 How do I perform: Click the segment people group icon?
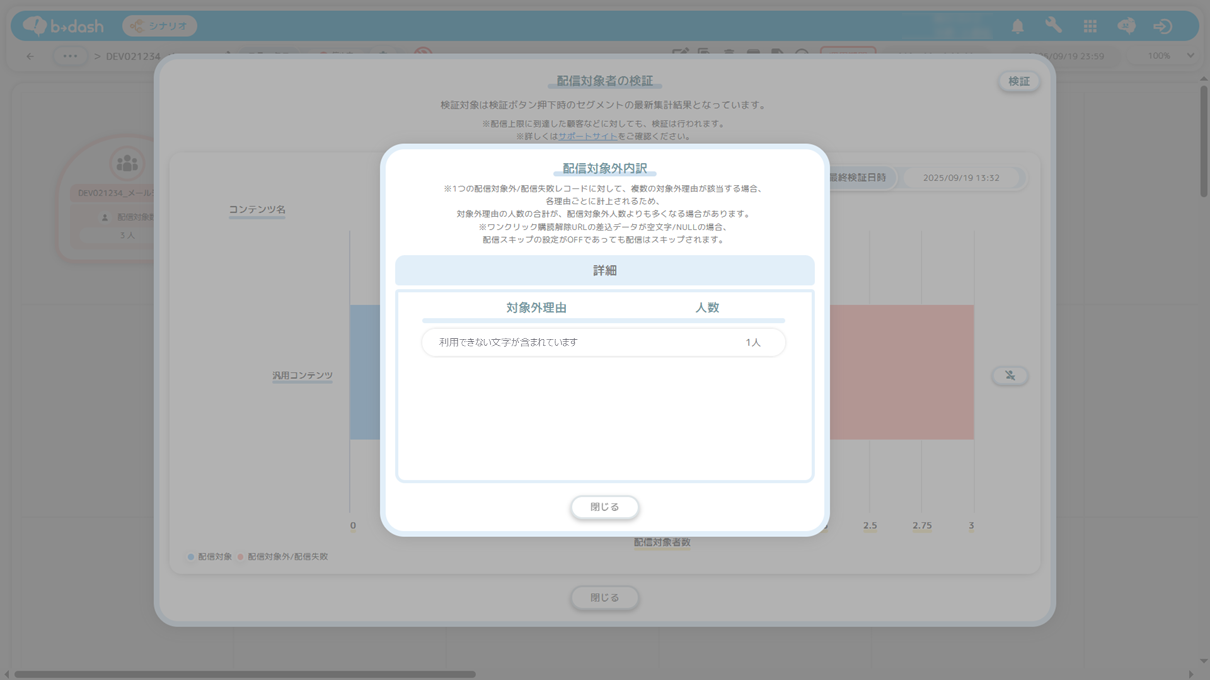pos(127,163)
